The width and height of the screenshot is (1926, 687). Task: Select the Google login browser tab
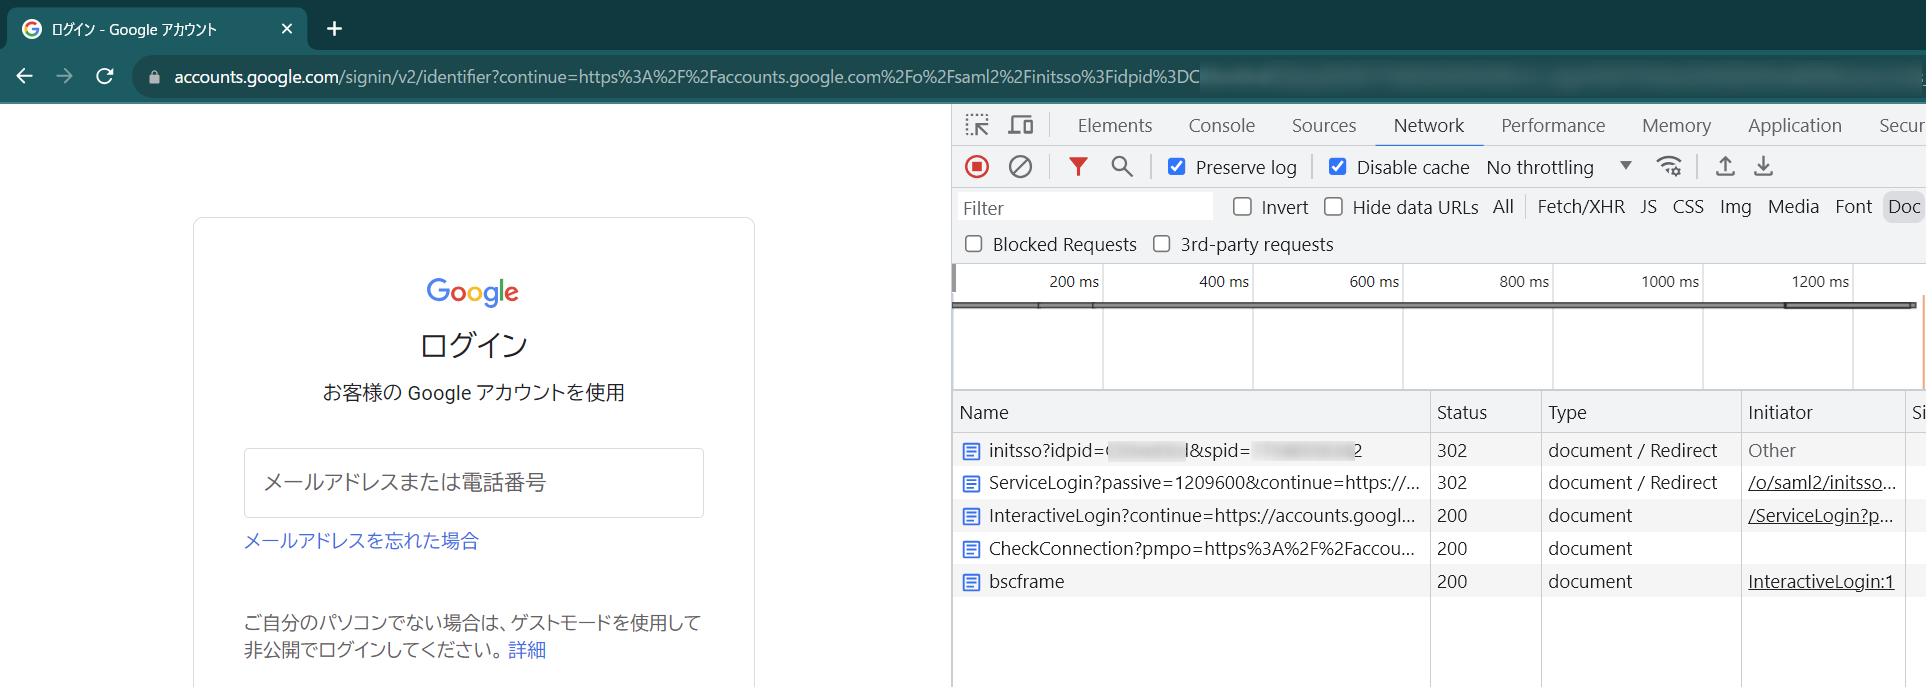[157, 29]
